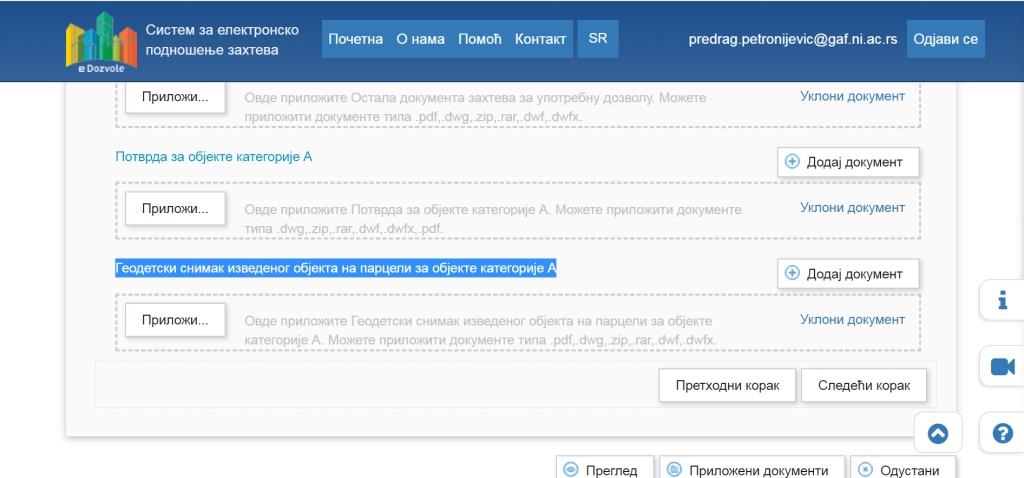Viewport: 1024px width, 478px height.
Task: Add document for Потврда за објекте категорије А
Action: pos(847,162)
